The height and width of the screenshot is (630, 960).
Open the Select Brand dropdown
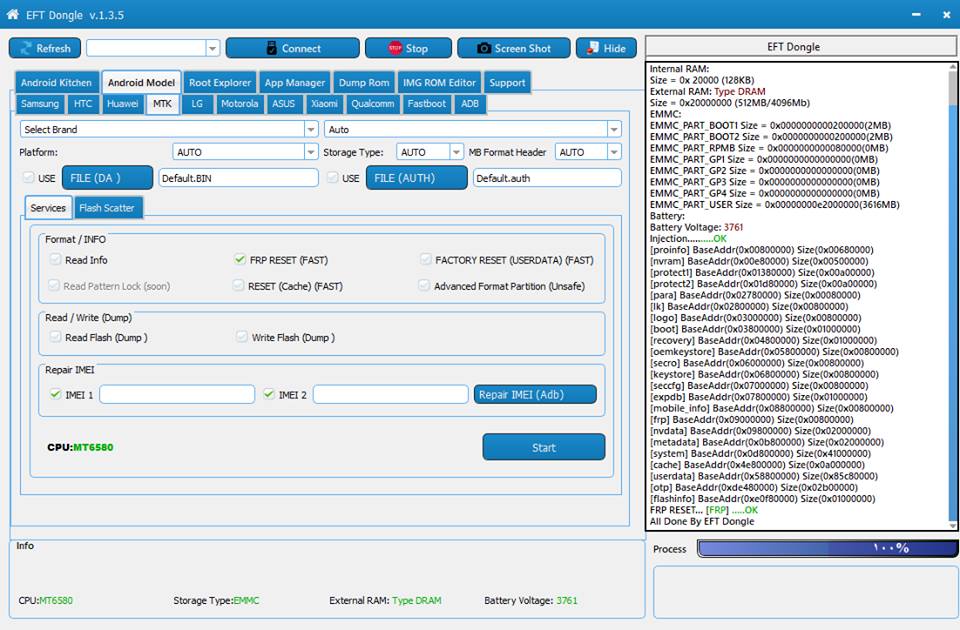(311, 129)
